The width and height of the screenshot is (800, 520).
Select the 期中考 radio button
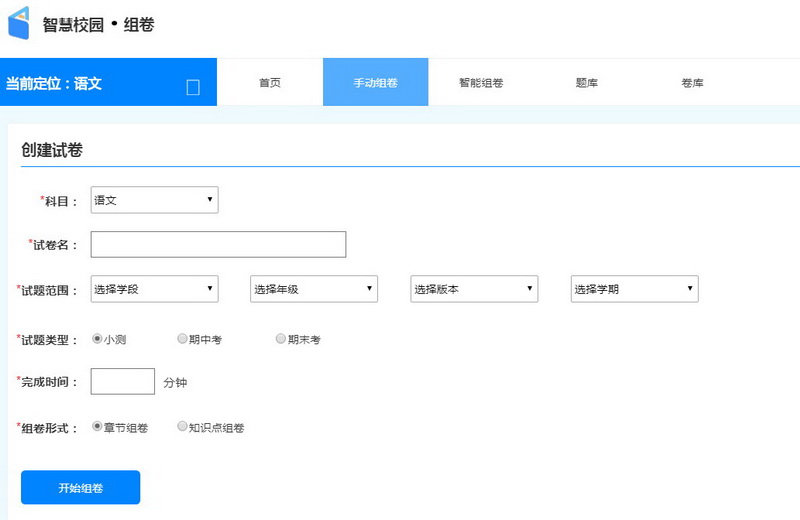pyautogui.click(x=182, y=339)
